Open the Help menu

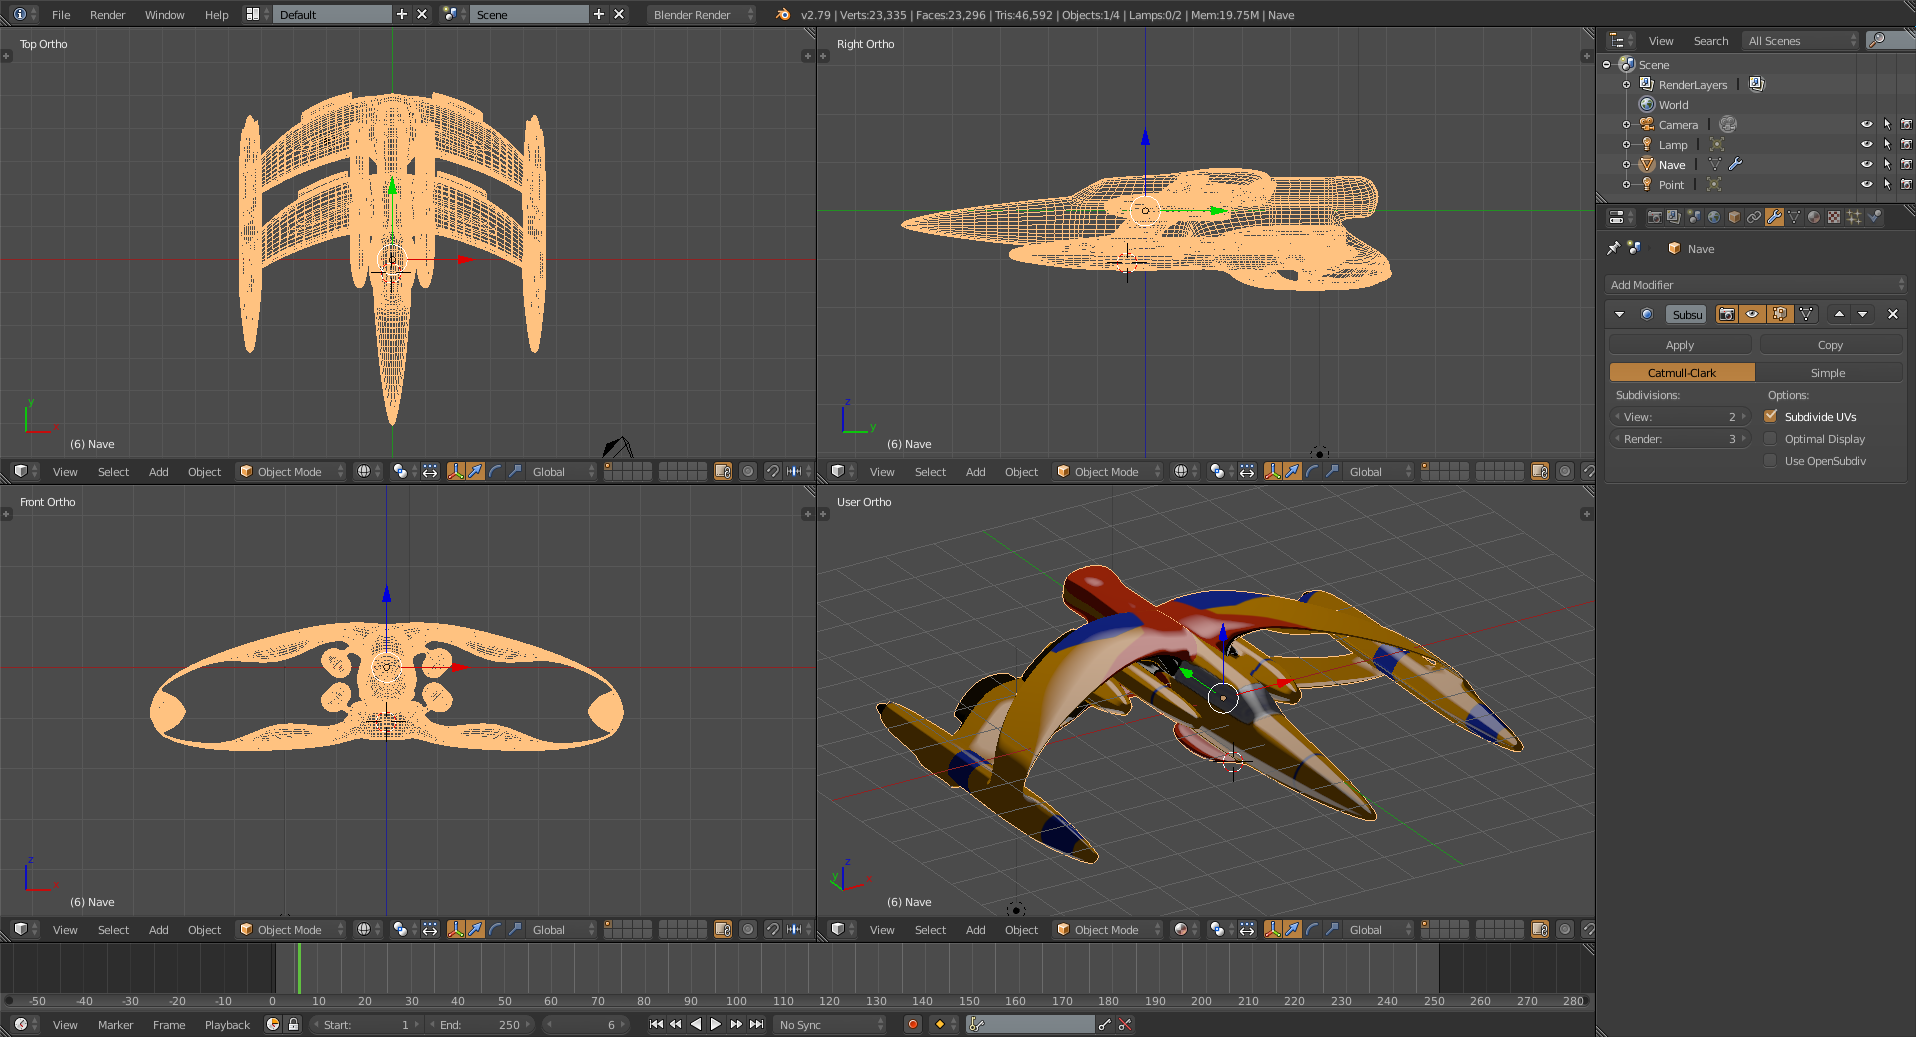point(216,14)
